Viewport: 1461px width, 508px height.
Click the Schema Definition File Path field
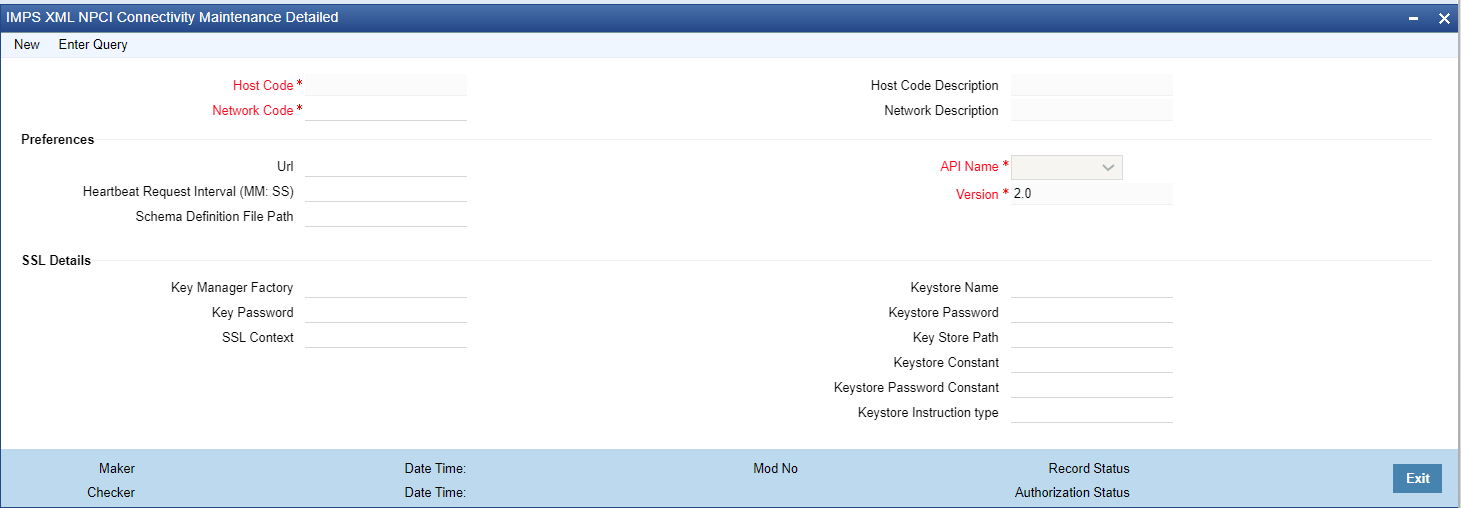[386, 216]
